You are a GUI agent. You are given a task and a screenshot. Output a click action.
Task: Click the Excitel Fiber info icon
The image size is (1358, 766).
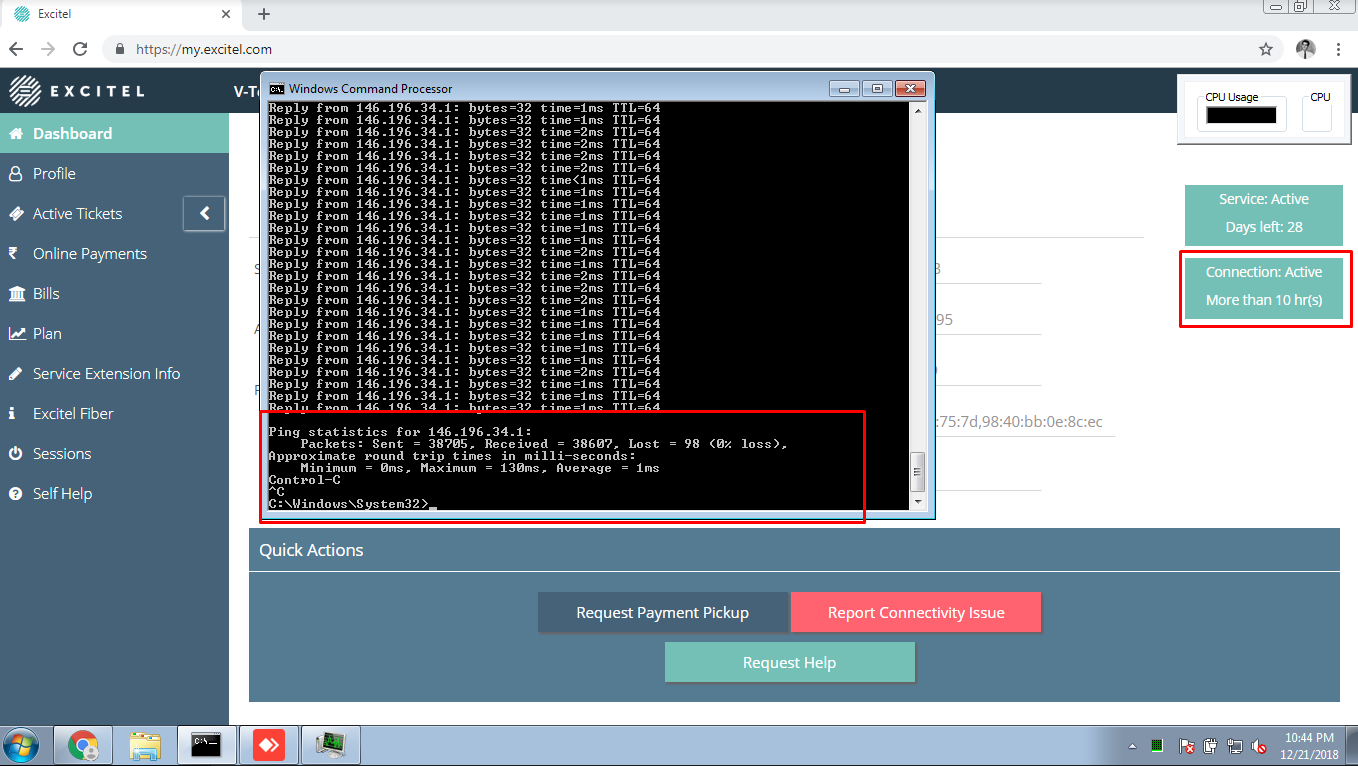[x=12, y=414]
